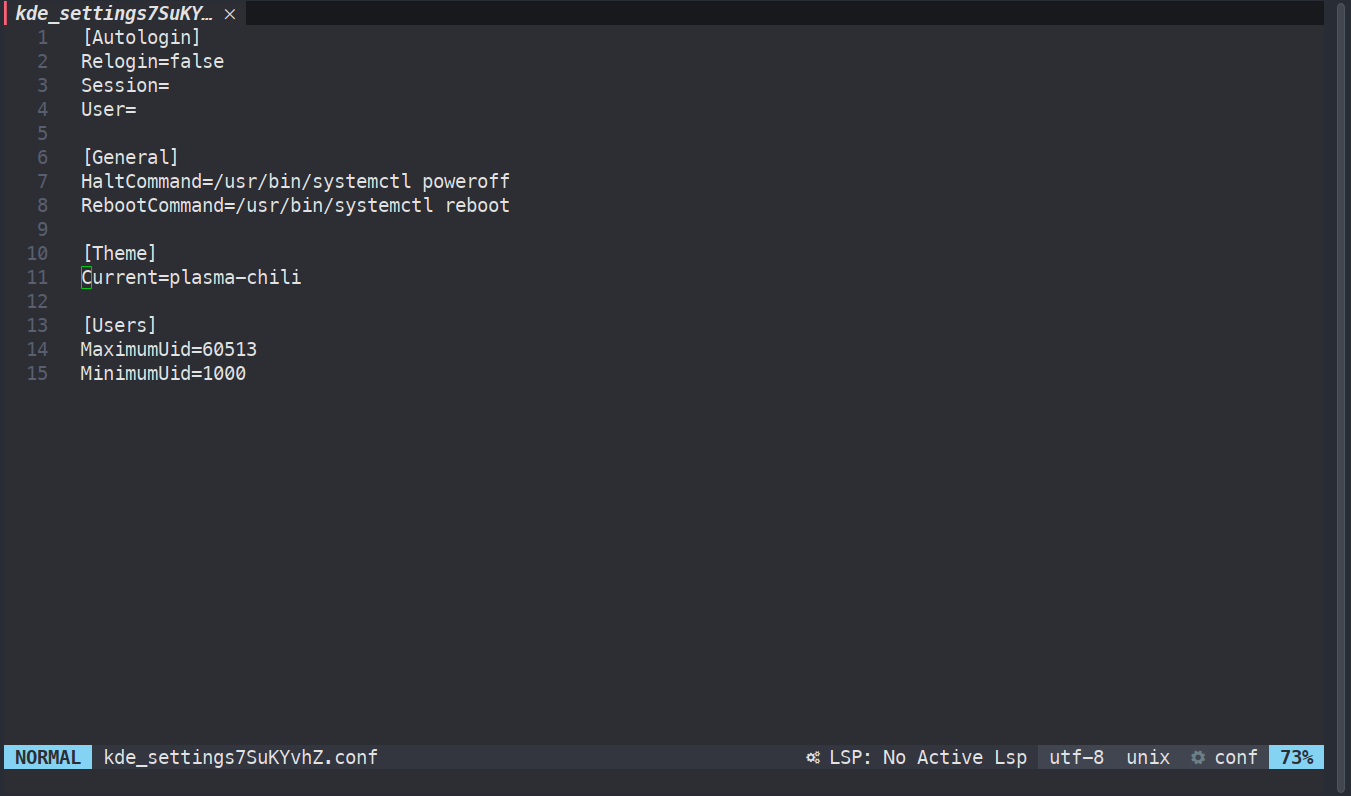Viewport: 1351px width, 796px height.
Task: Click on the MaximumUid=60513 line
Action: click(x=169, y=349)
